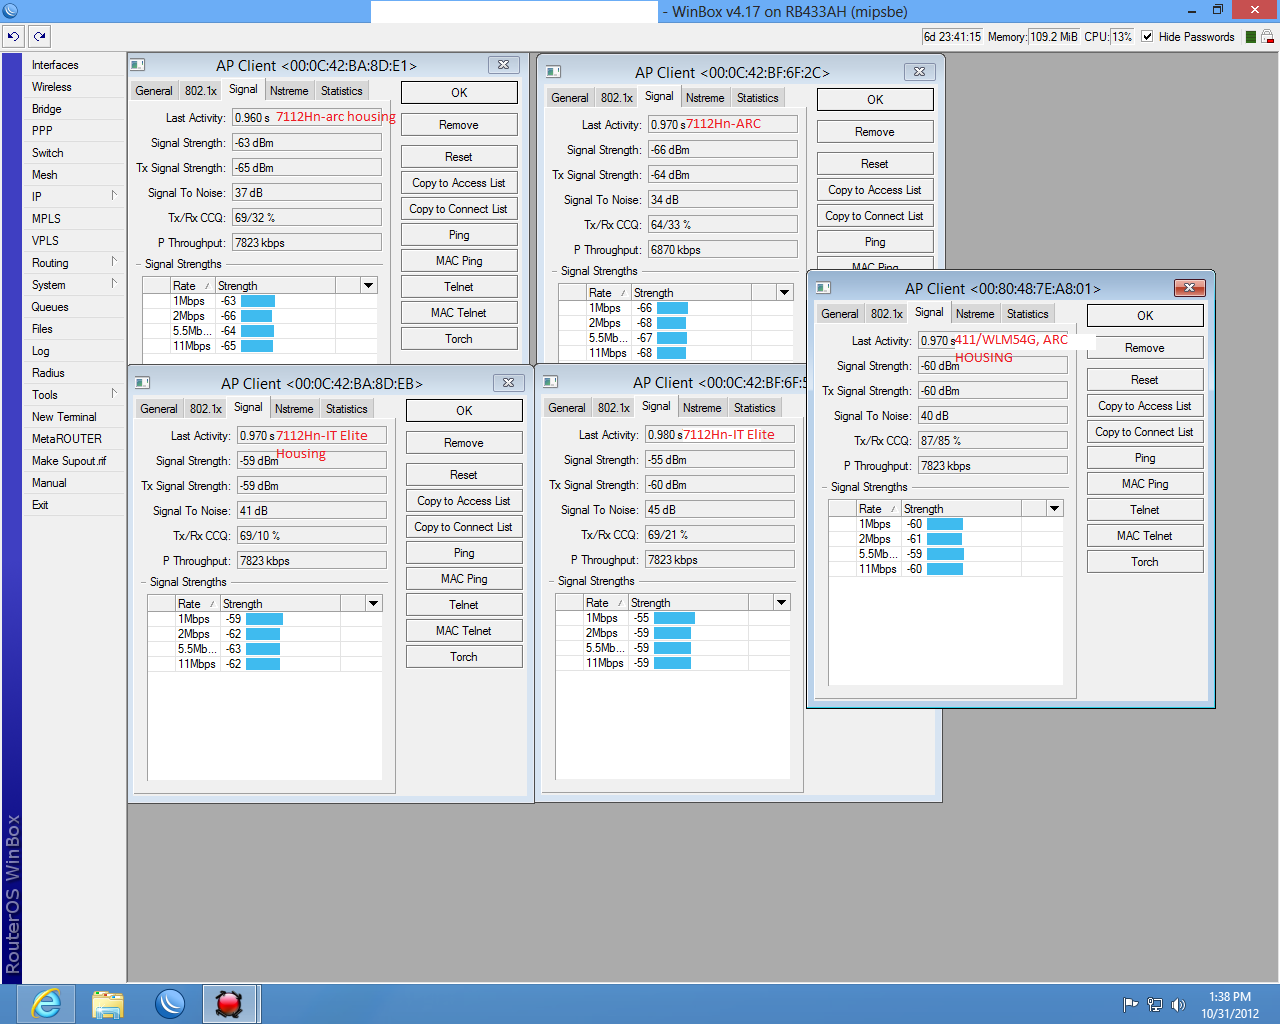Click Copy to Access List in 00:0C:42:BF:6F:2C window

[x=875, y=190]
